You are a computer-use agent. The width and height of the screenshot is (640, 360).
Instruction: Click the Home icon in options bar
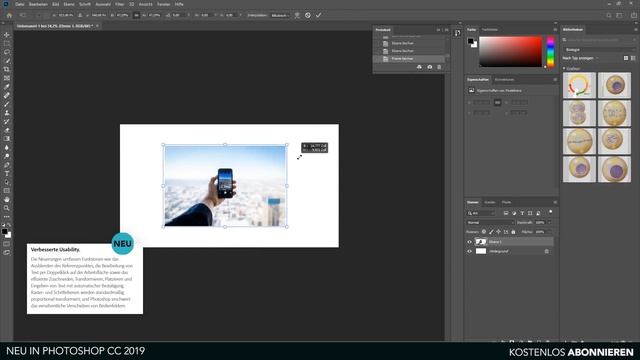(9, 15)
